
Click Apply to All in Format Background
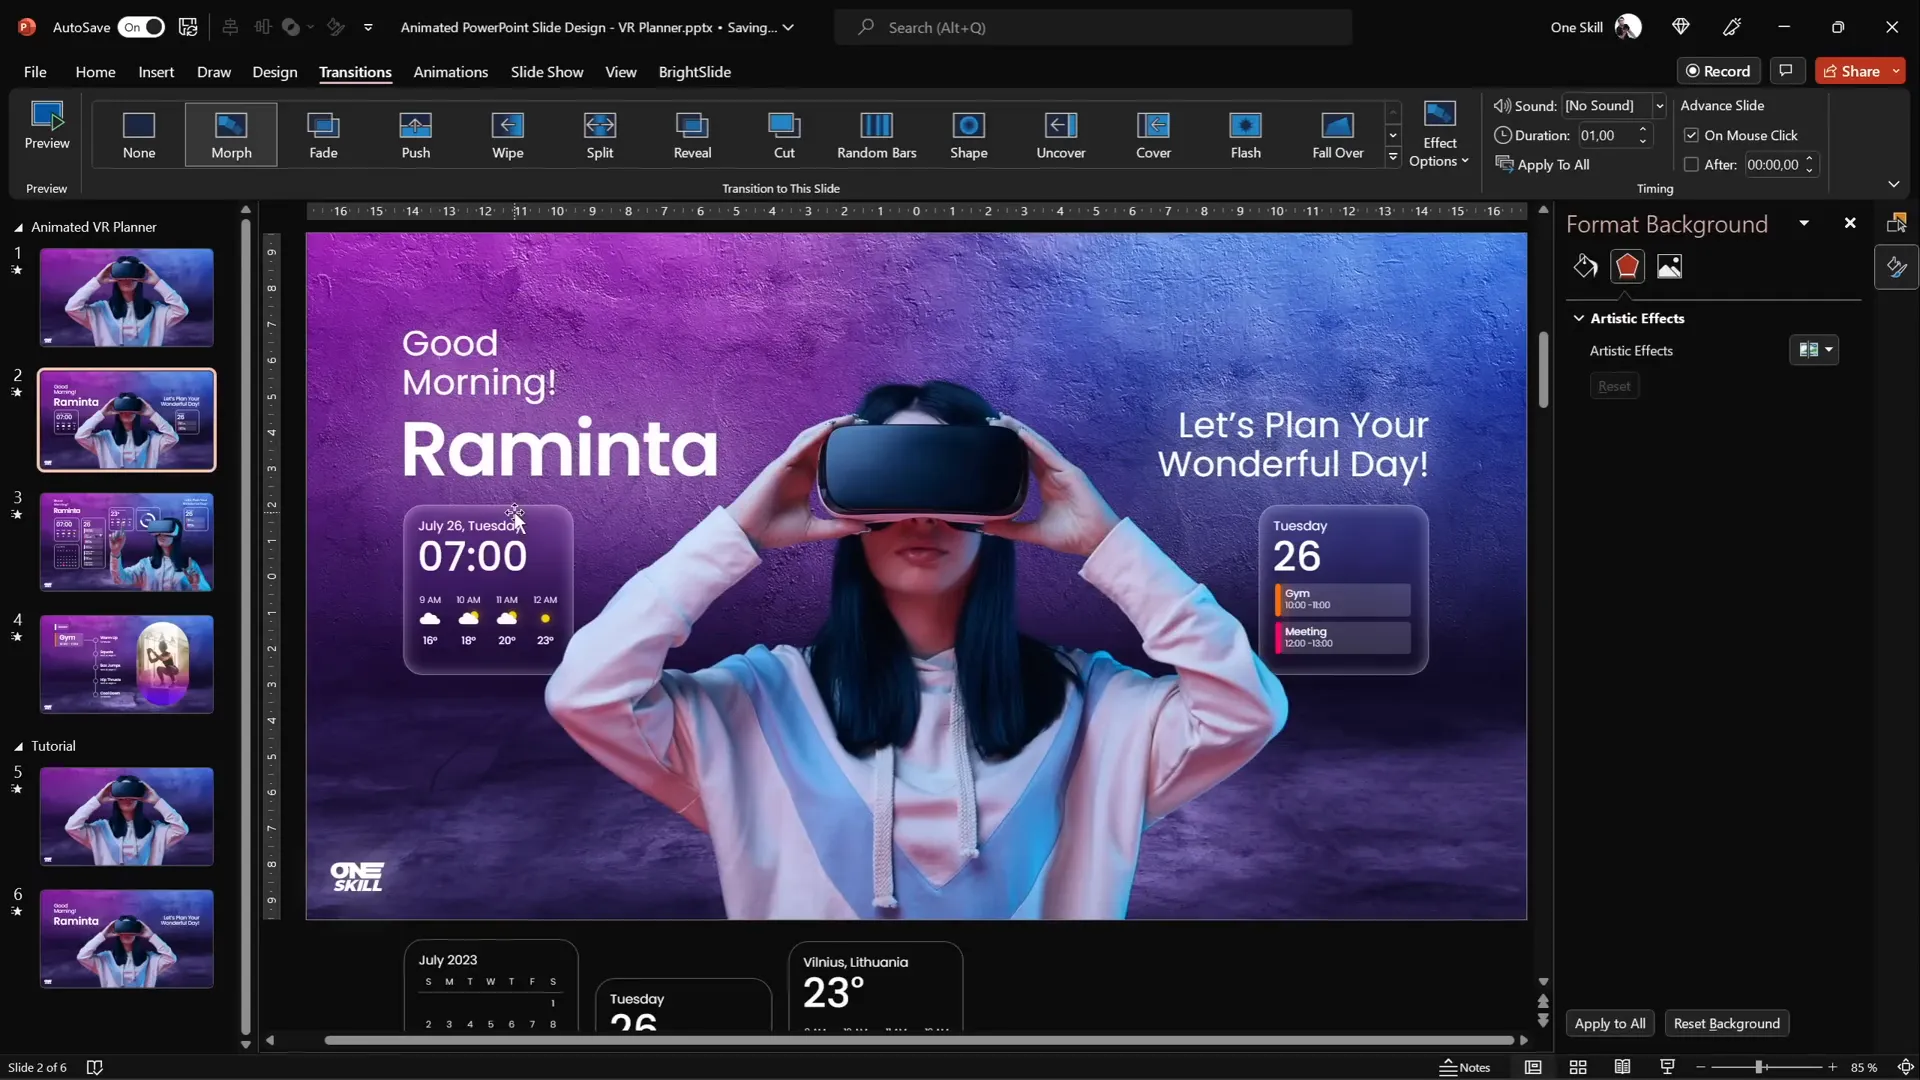1610,1023
